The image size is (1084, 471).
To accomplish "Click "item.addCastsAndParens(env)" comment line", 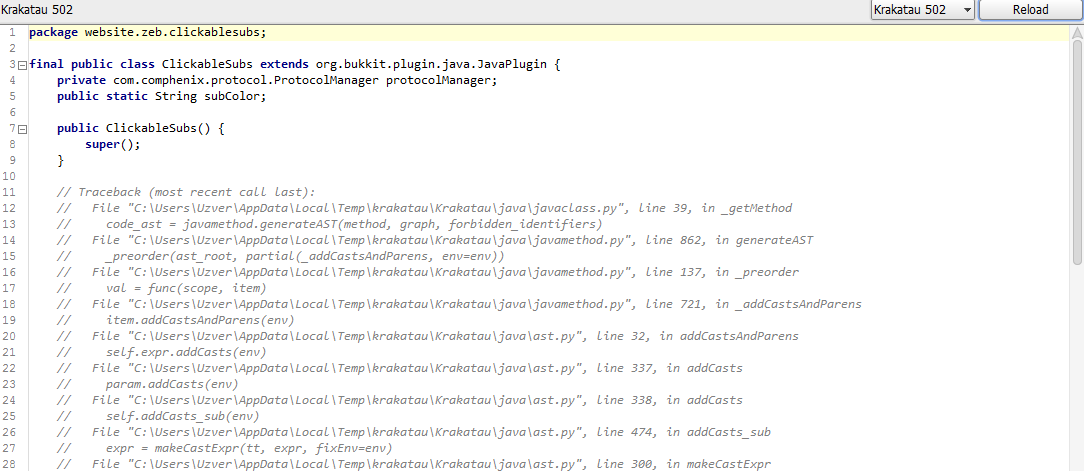I will [176, 320].
